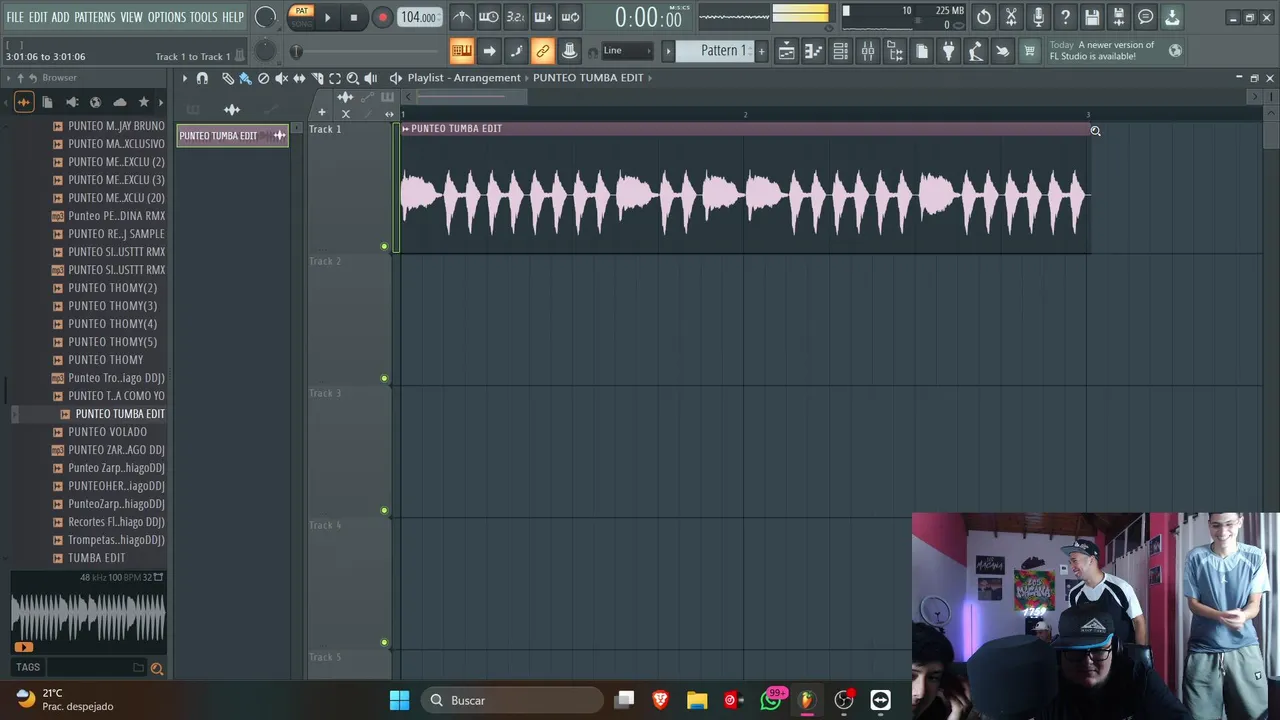Toggle loop recording button
The image size is (1280, 720).
pyautogui.click(x=570, y=17)
